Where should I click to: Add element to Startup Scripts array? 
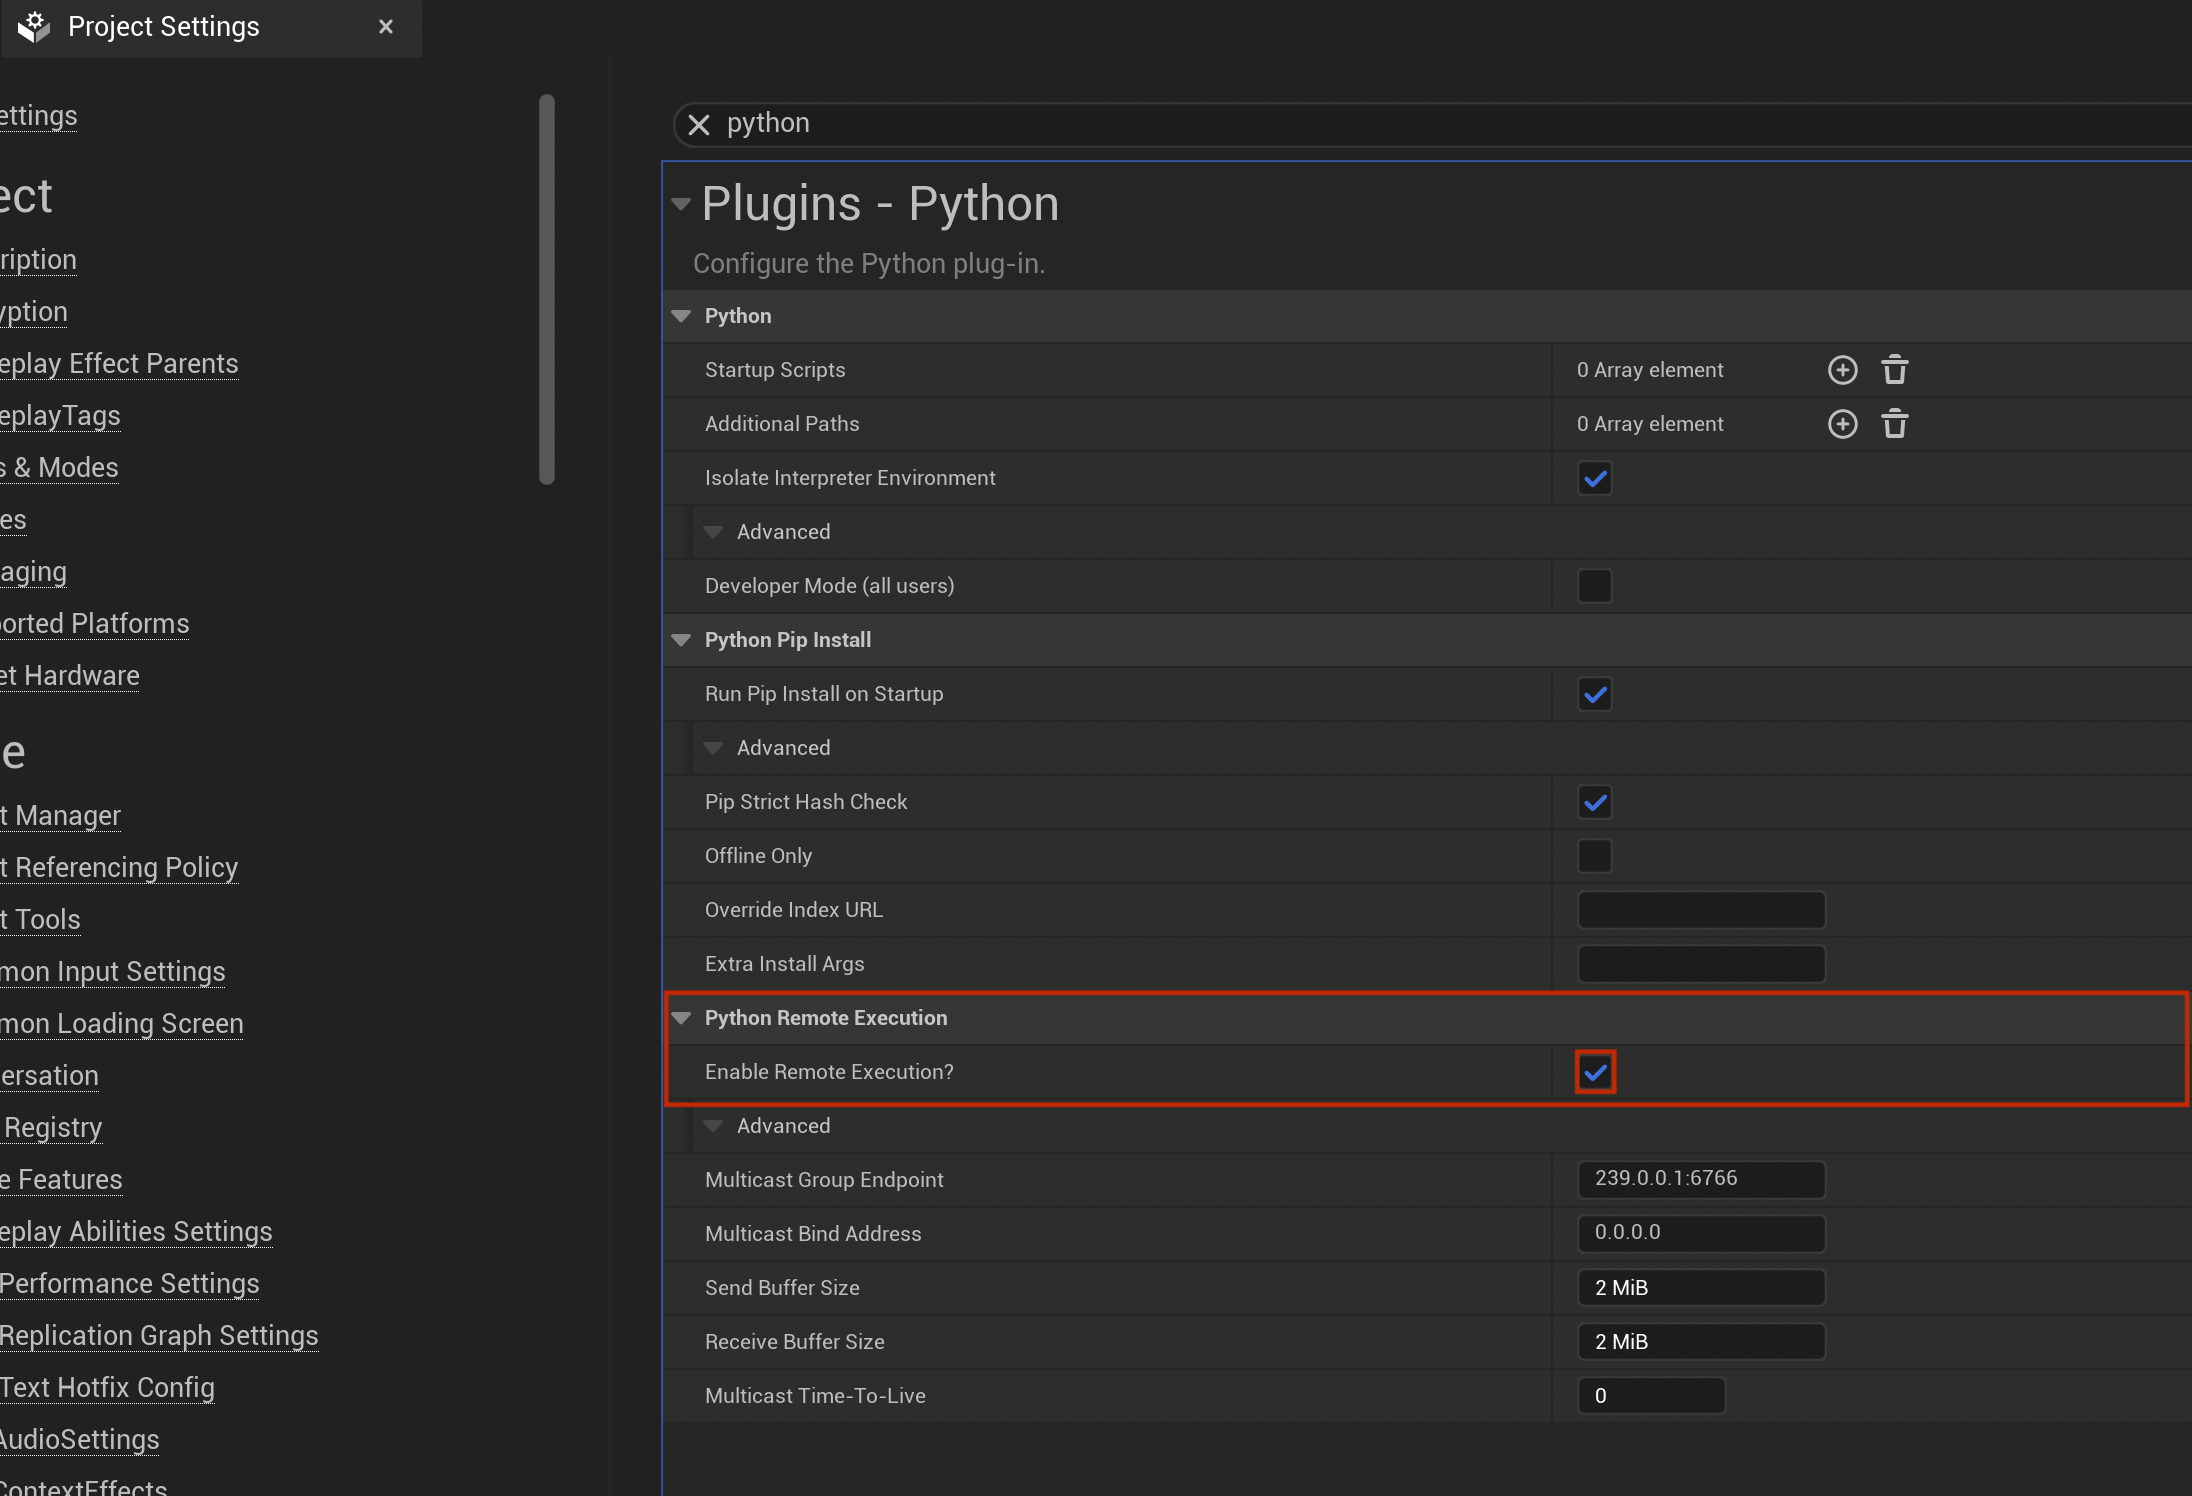tap(1843, 369)
